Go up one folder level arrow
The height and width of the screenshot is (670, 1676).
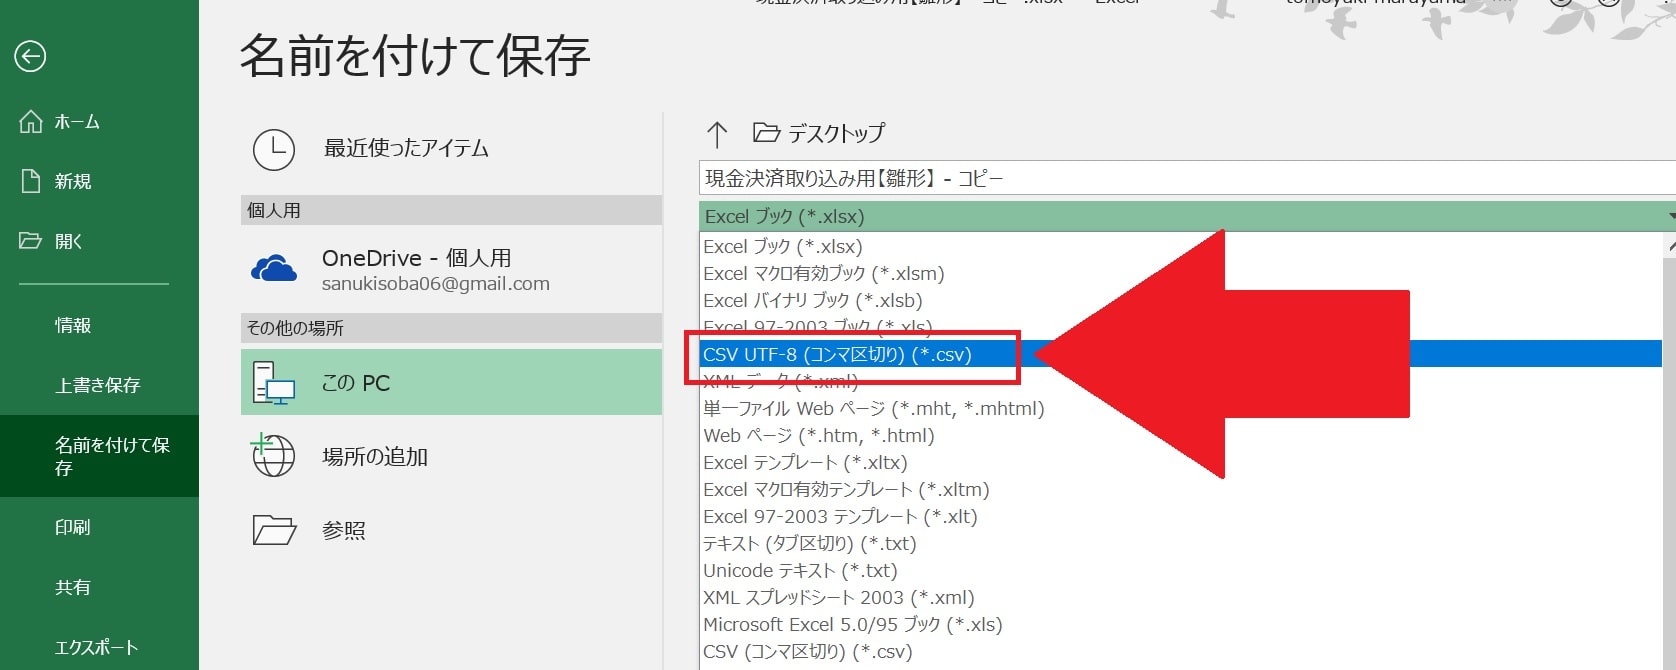coord(717,134)
